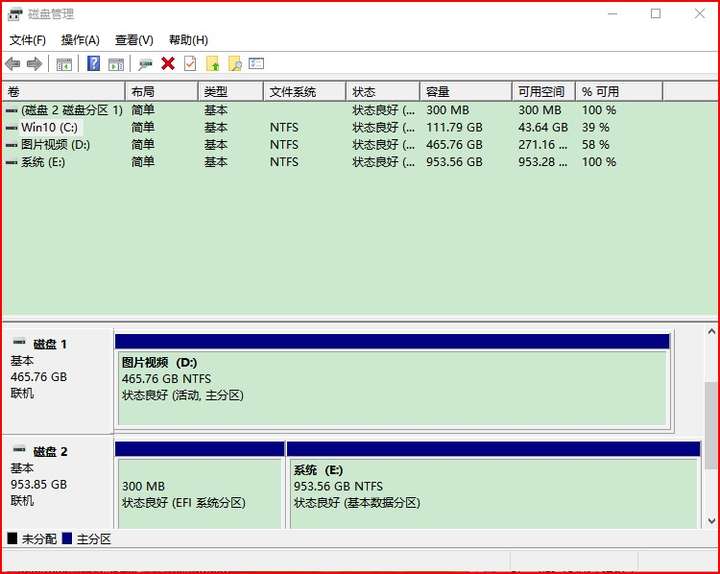Click the 39 % free cell
Image resolution: width=720 pixels, height=574 pixels.
coord(596,128)
